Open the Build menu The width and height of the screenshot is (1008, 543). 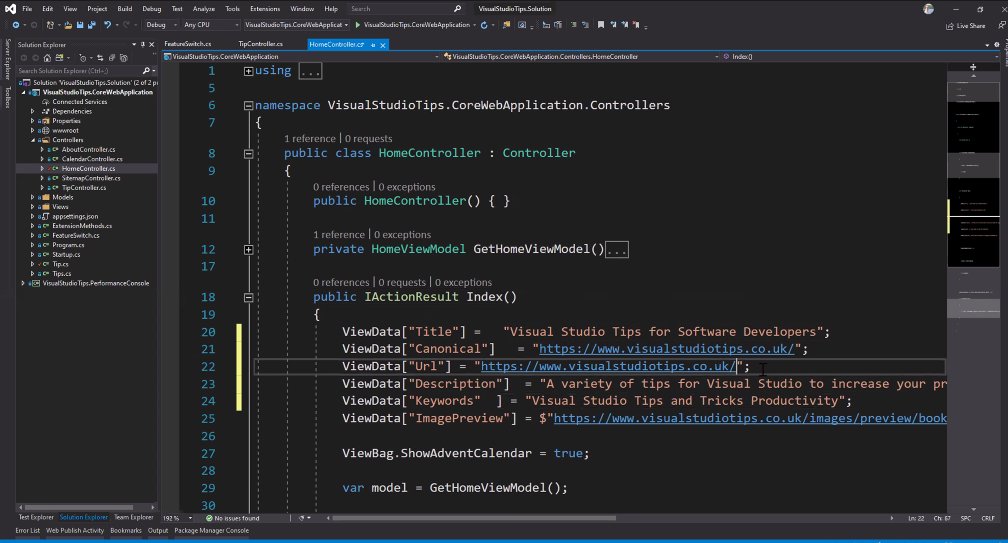[x=125, y=9]
